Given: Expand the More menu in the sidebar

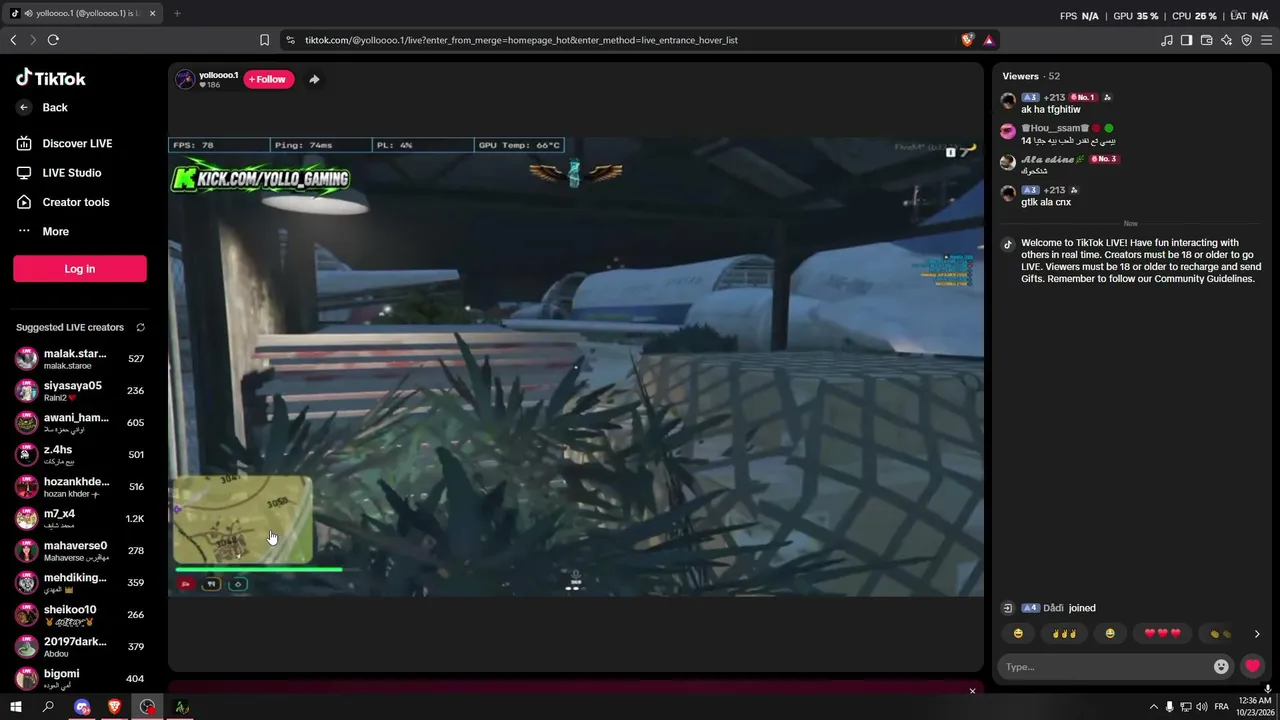Looking at the screenshot, I should (x=44, y=231).
